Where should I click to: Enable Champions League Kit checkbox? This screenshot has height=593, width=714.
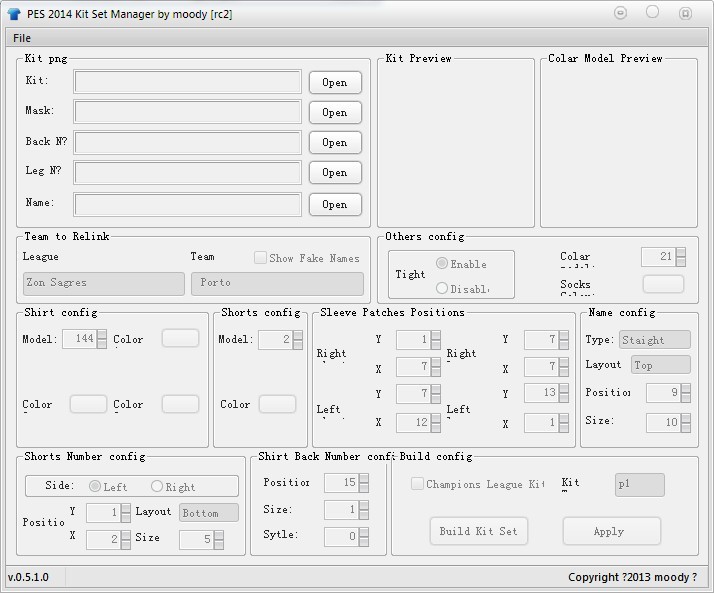click(417, 483)
